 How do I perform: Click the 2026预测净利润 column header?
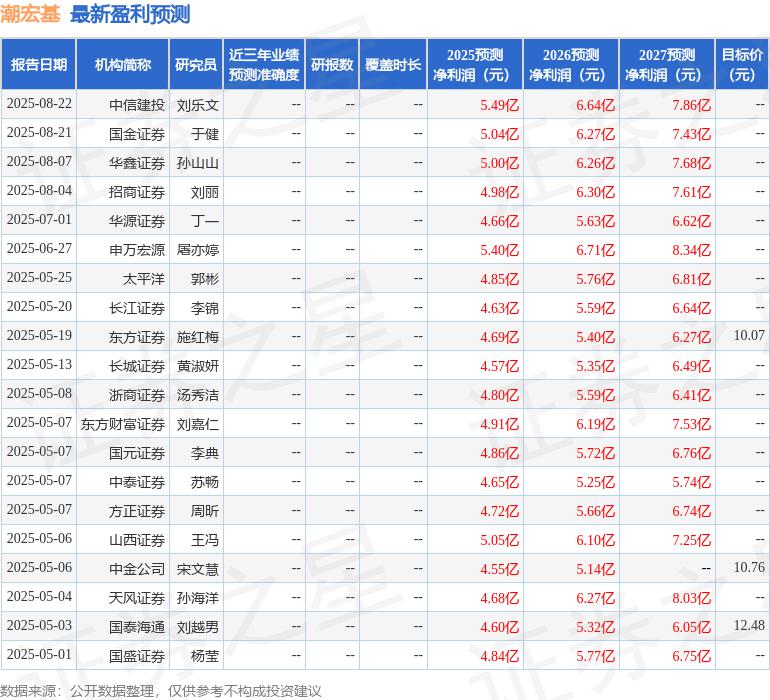pos(570,64)
